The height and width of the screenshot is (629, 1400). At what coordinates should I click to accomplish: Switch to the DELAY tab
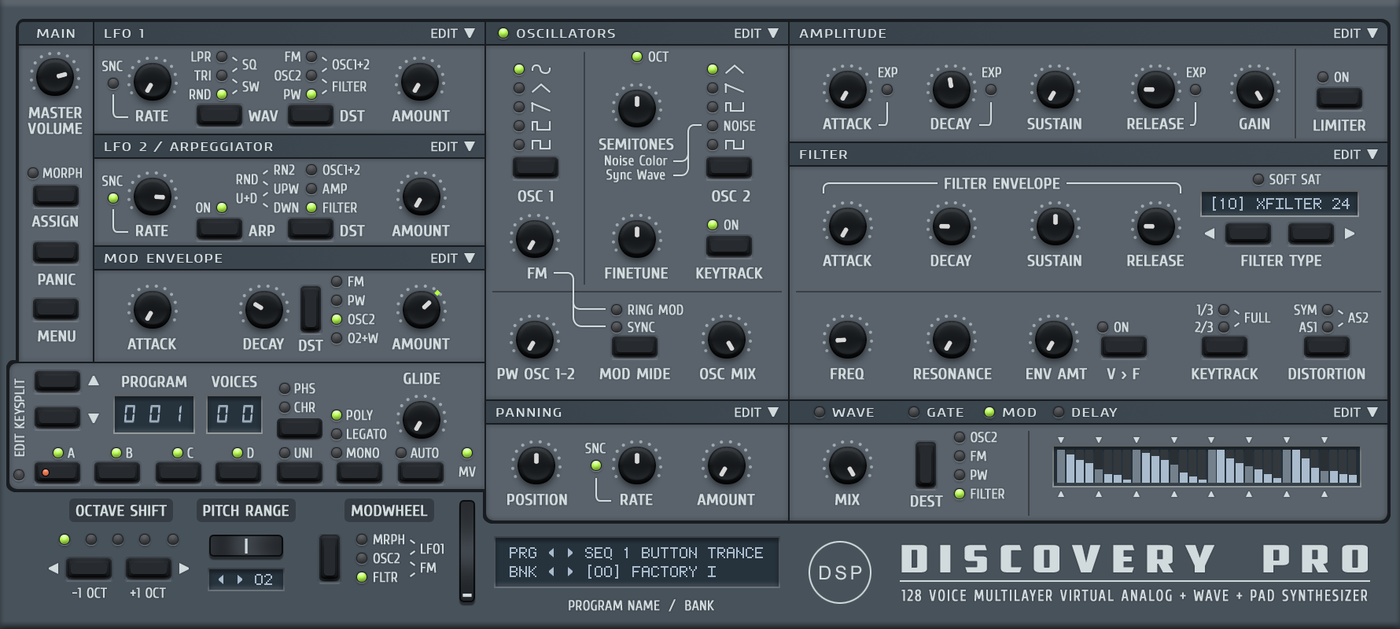[1085, 412]
